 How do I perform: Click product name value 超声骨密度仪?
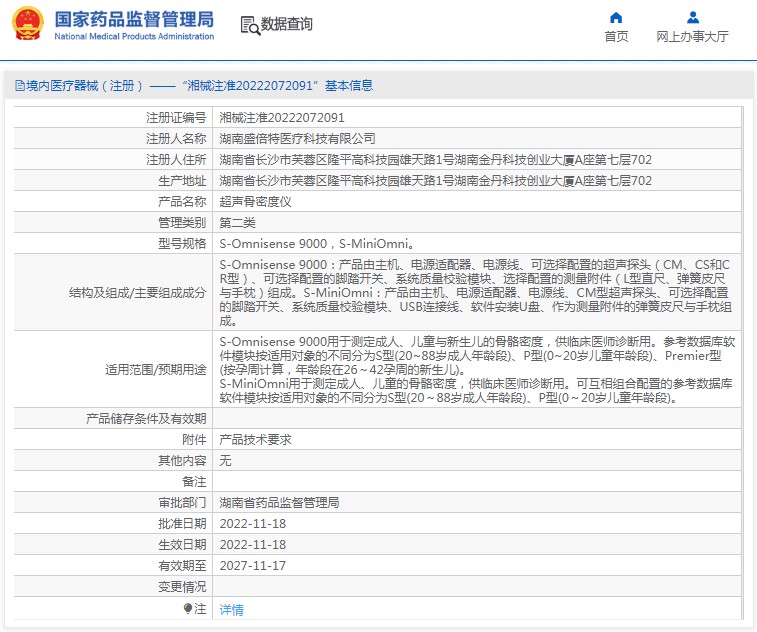point(255,201)
